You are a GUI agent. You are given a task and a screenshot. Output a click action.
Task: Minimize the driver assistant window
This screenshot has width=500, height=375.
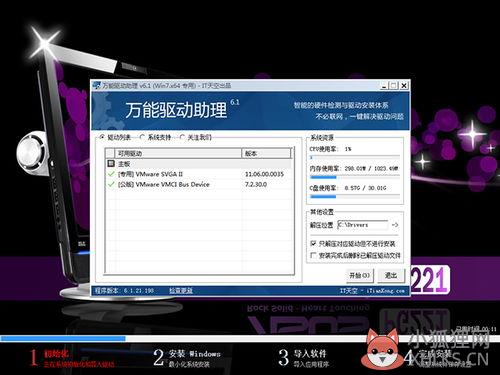click(x=384, y=86)
